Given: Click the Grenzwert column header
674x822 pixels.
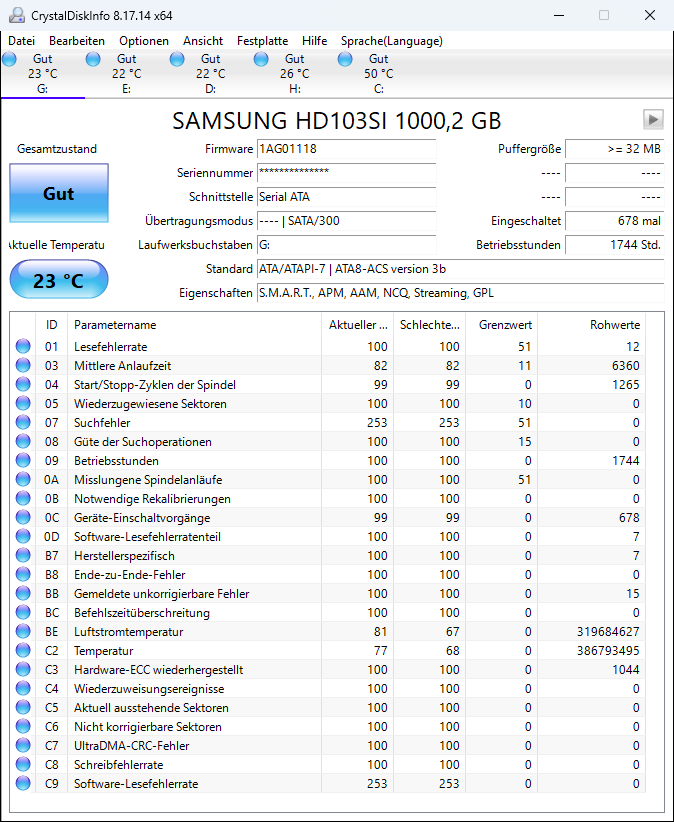Looking at the screenshot, I should coord(502,325).
